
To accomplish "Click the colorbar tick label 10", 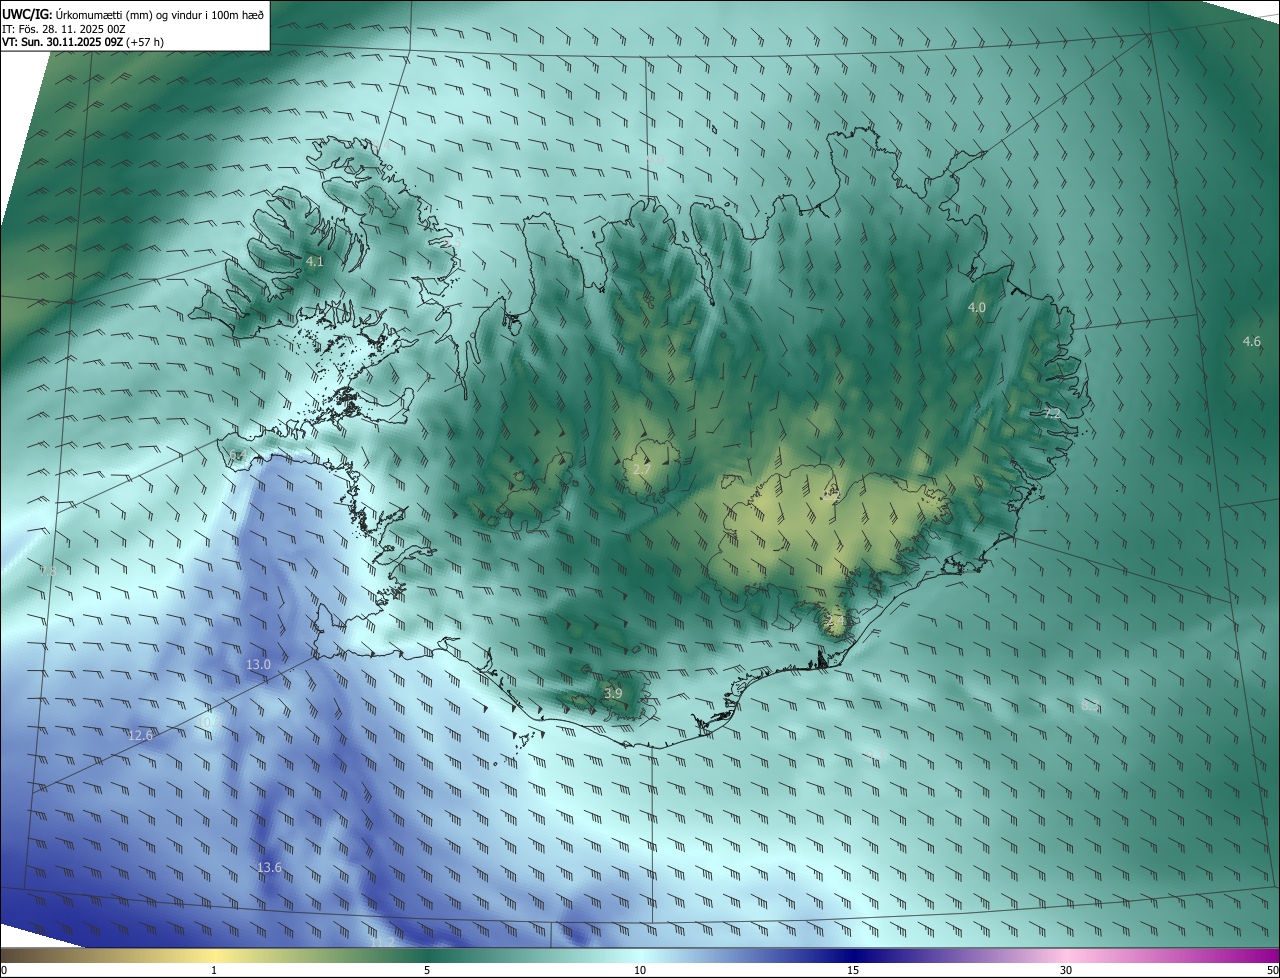I will (x=640, y=970).
